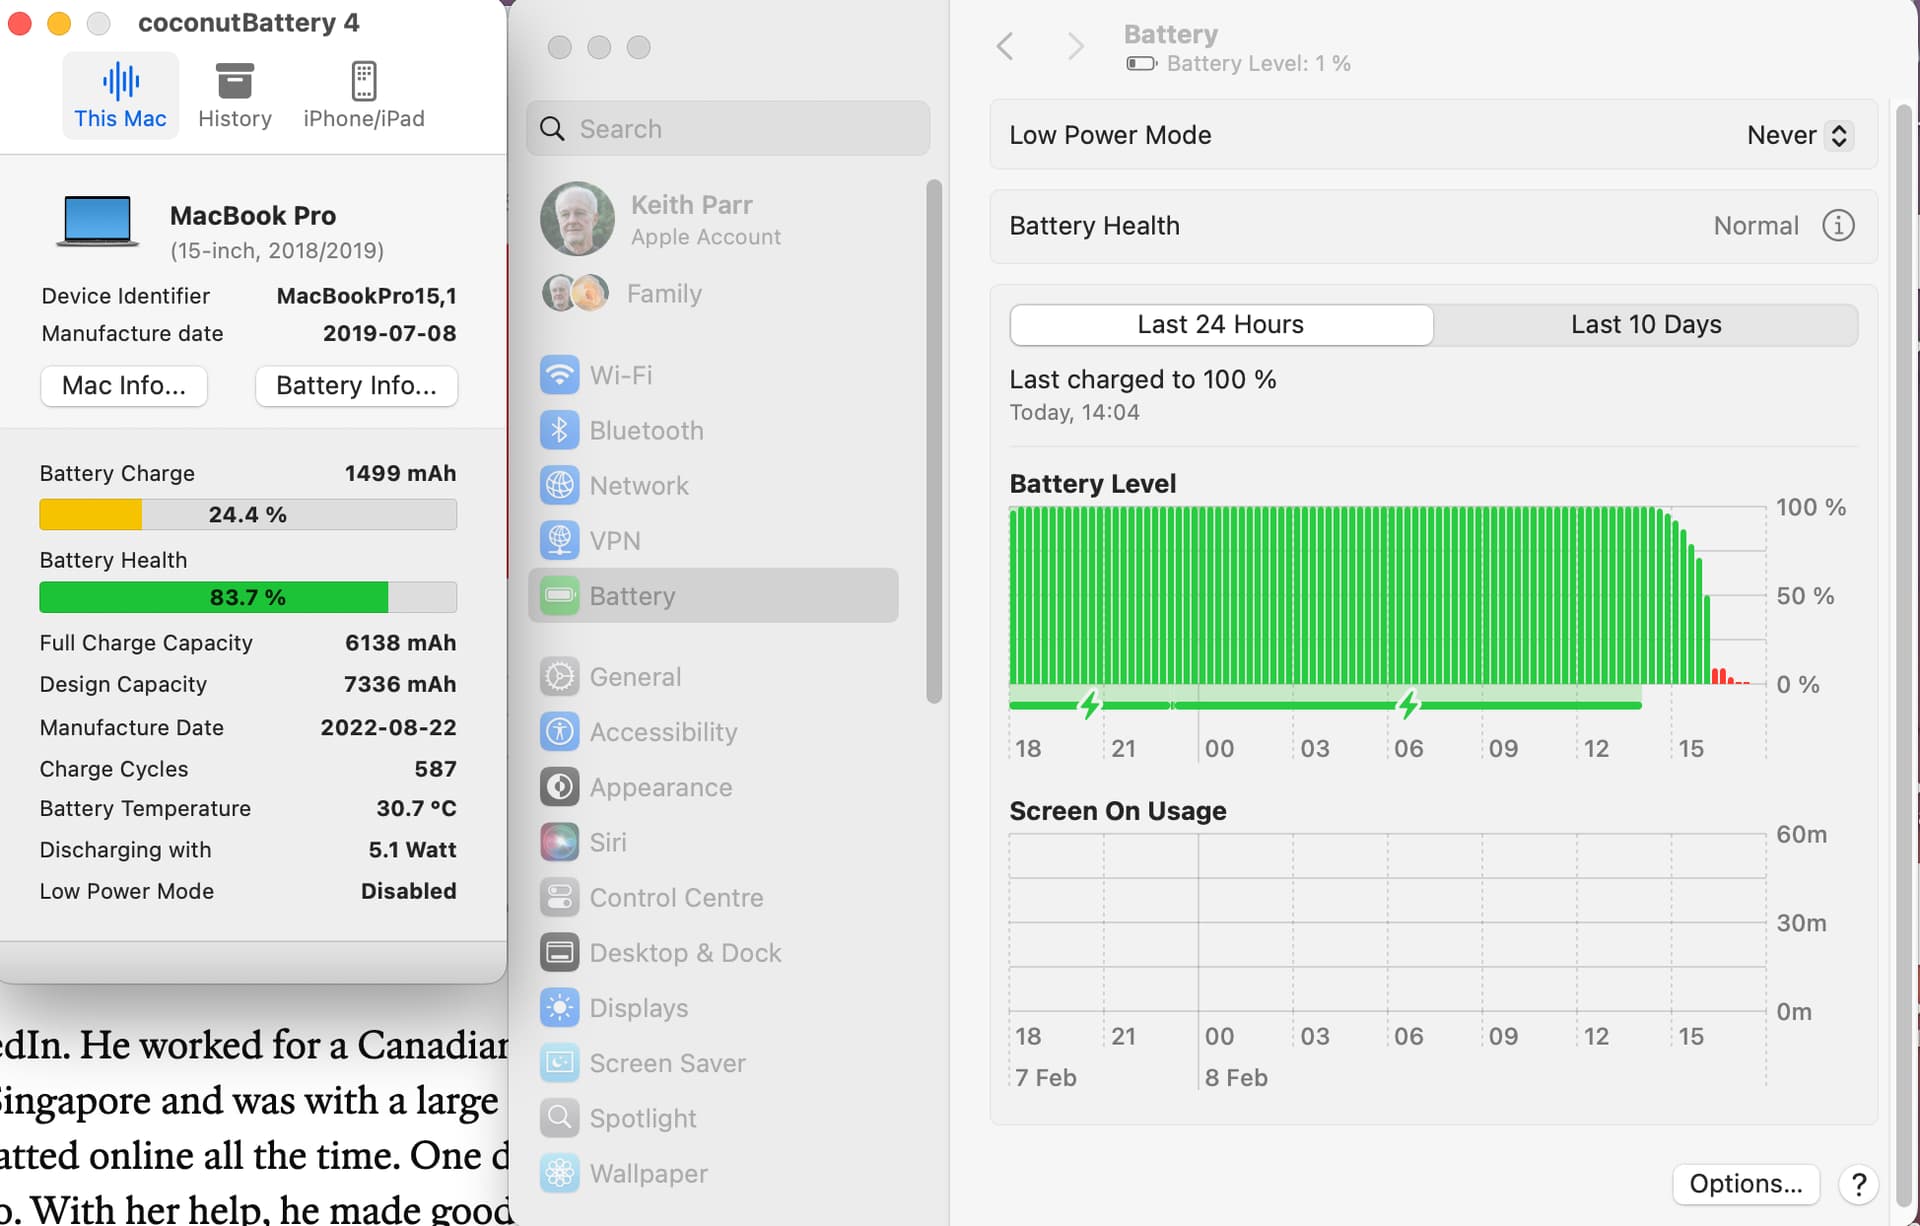This screenshot has height=1226, width=1920.
Task: Click the Battery Charge 24.4 % bar
Action: tap(248, 514)
